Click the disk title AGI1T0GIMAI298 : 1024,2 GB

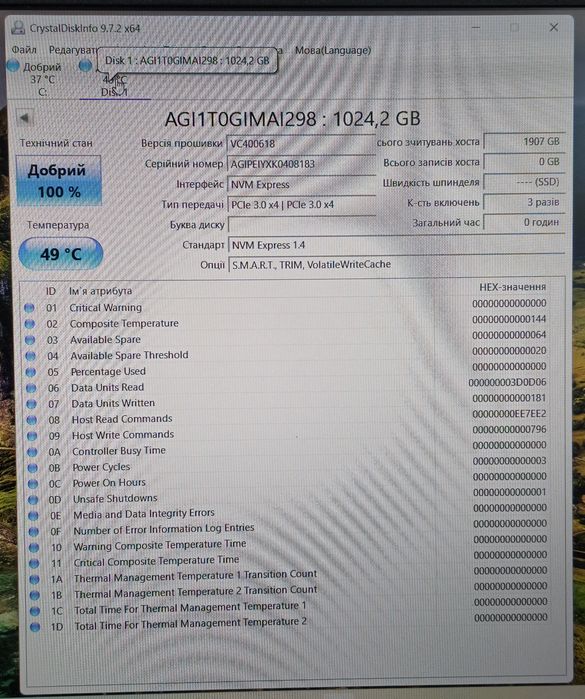click(292, 119)
